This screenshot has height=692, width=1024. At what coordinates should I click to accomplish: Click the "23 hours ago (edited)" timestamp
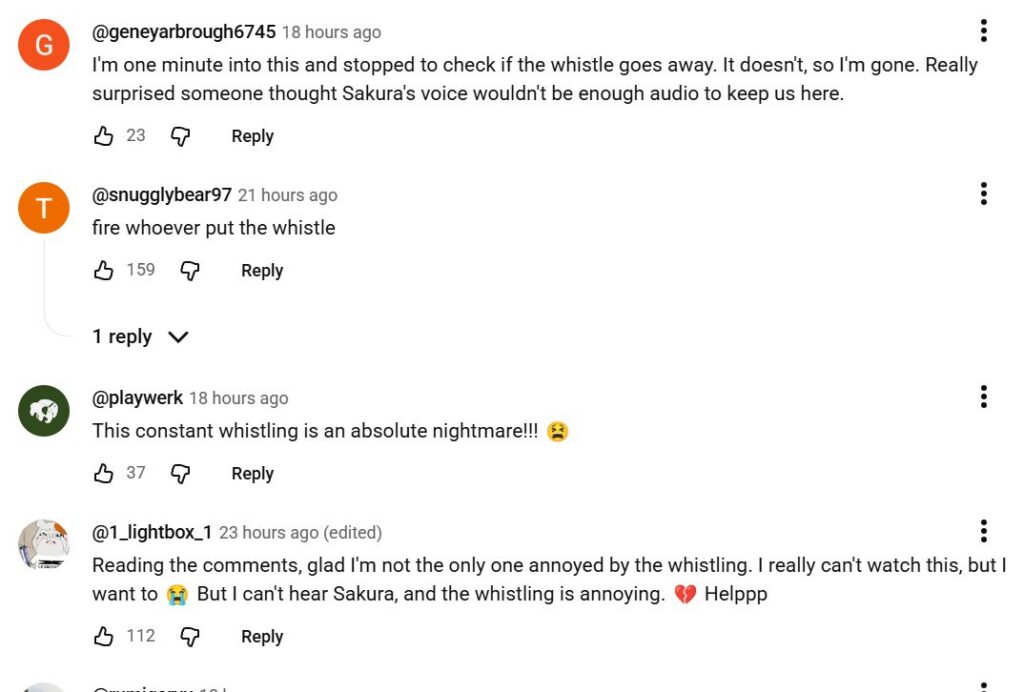[x=300, y=533]
